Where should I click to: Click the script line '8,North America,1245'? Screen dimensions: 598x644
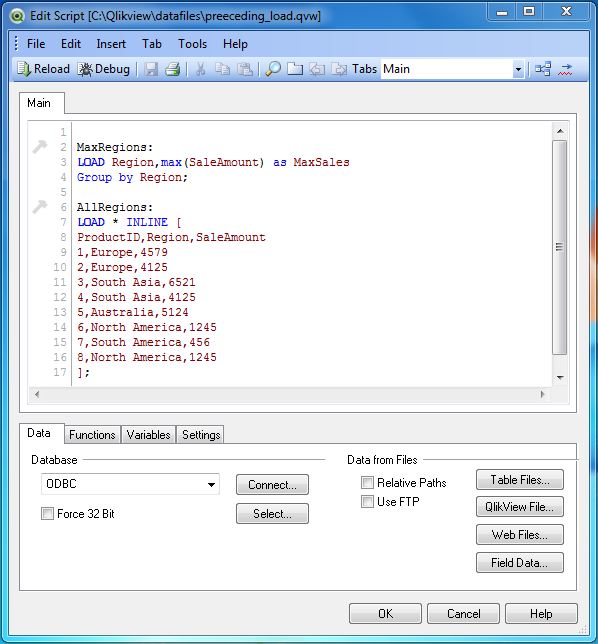(147, 357)
